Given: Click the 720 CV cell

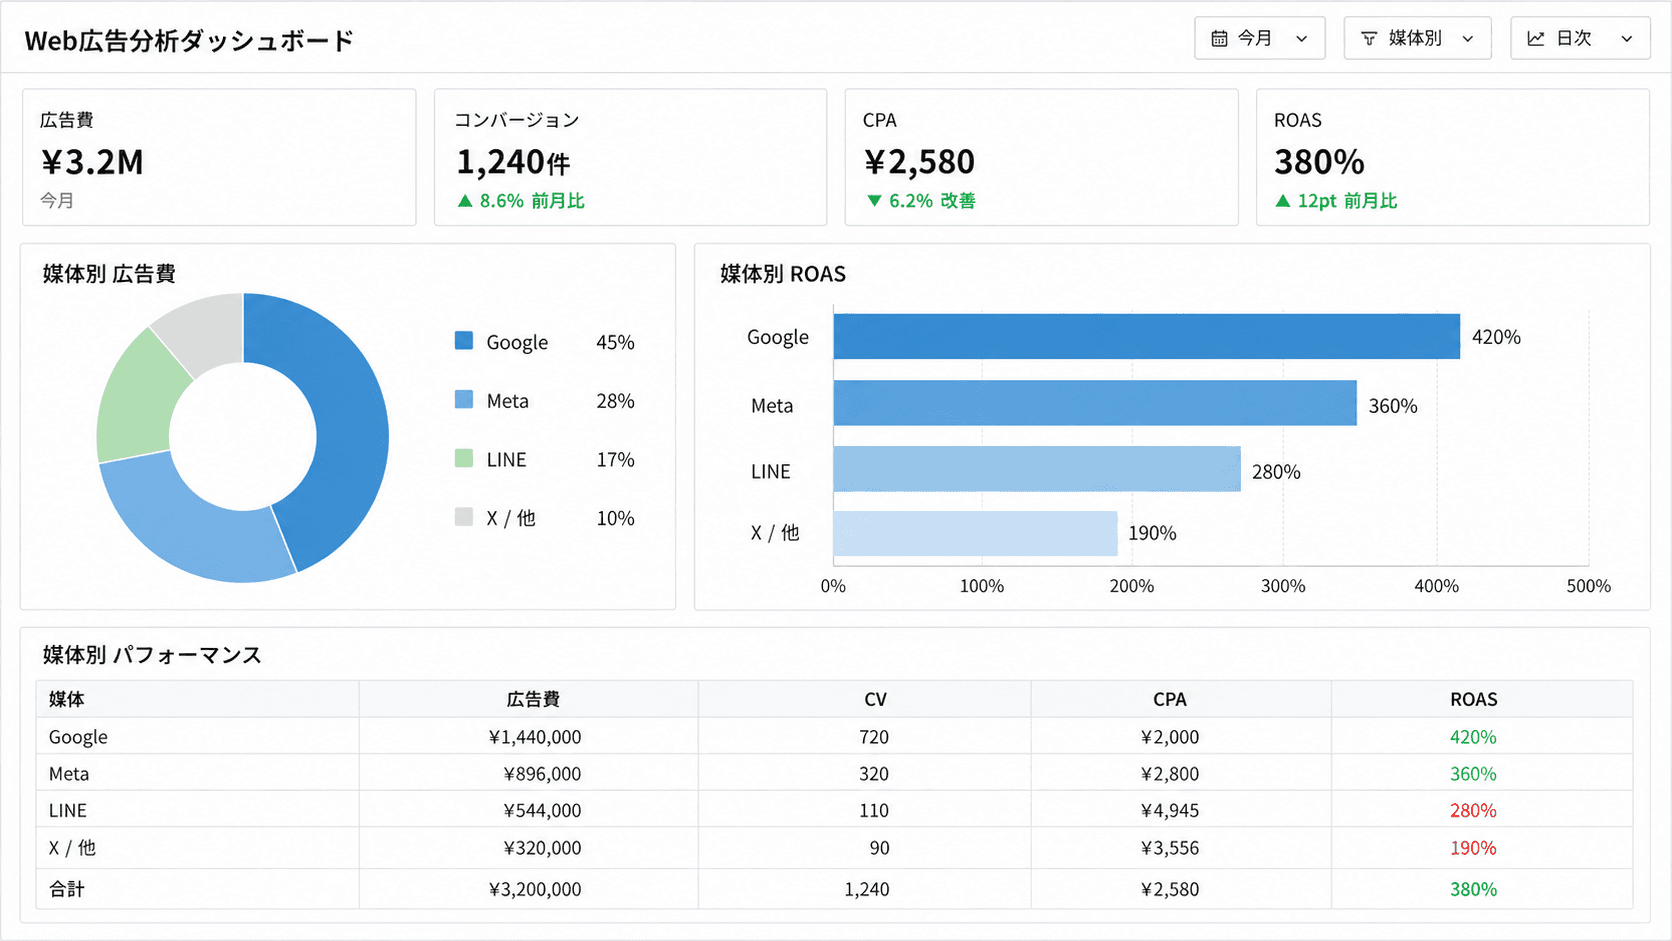Looking at the screenshot, I should (874, 737).
